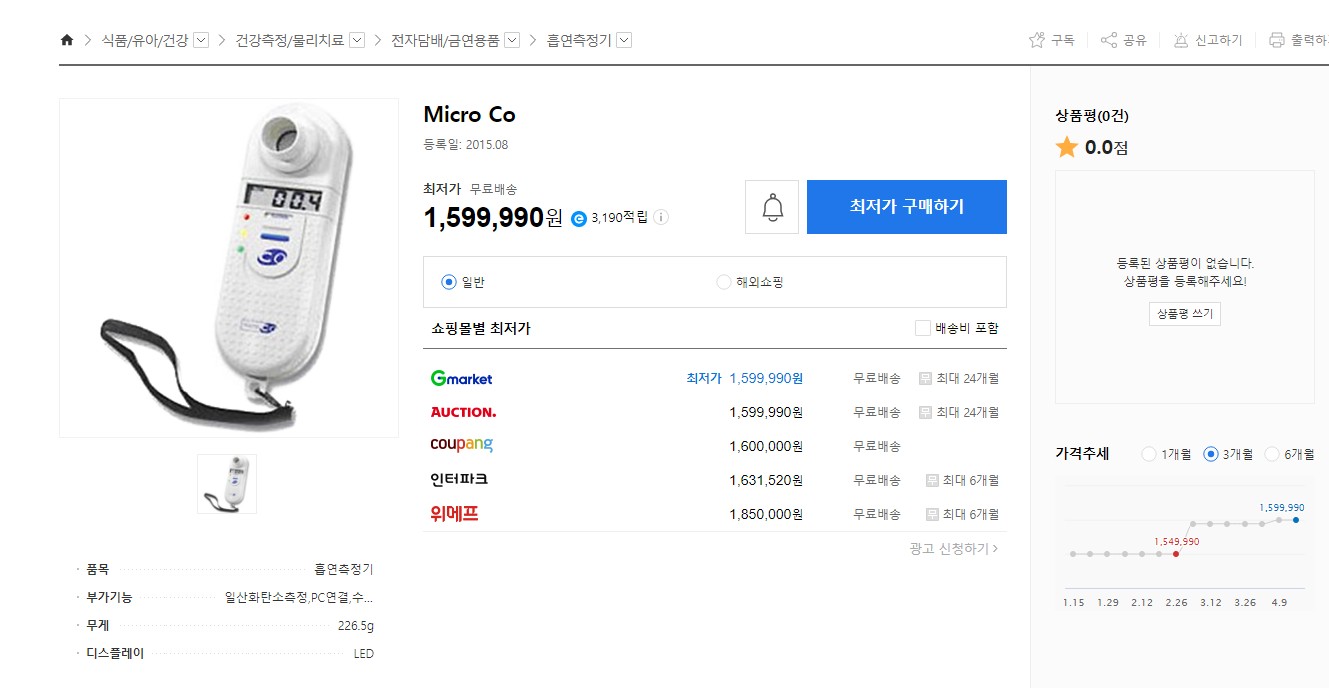1329x688 pixels.
Task: Click the info icon beside 3,190적립
Action: tap(661, 217)
